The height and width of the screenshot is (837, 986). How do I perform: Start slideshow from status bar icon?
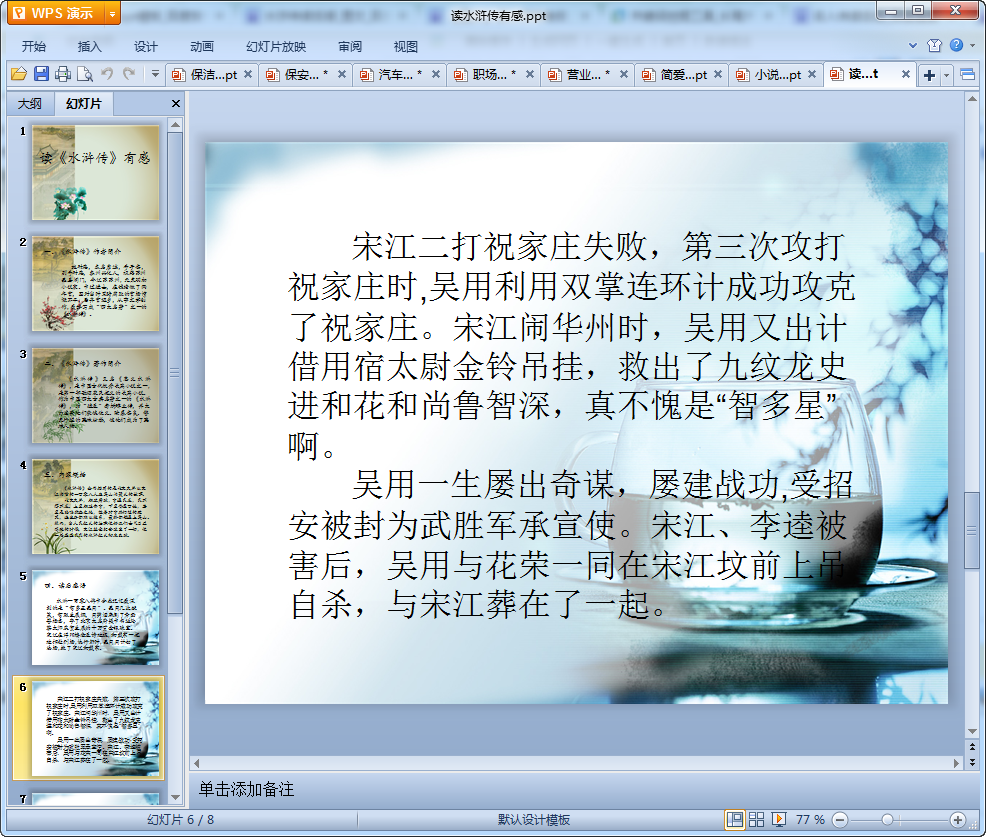pyautogui.click(x=778, y=819)
